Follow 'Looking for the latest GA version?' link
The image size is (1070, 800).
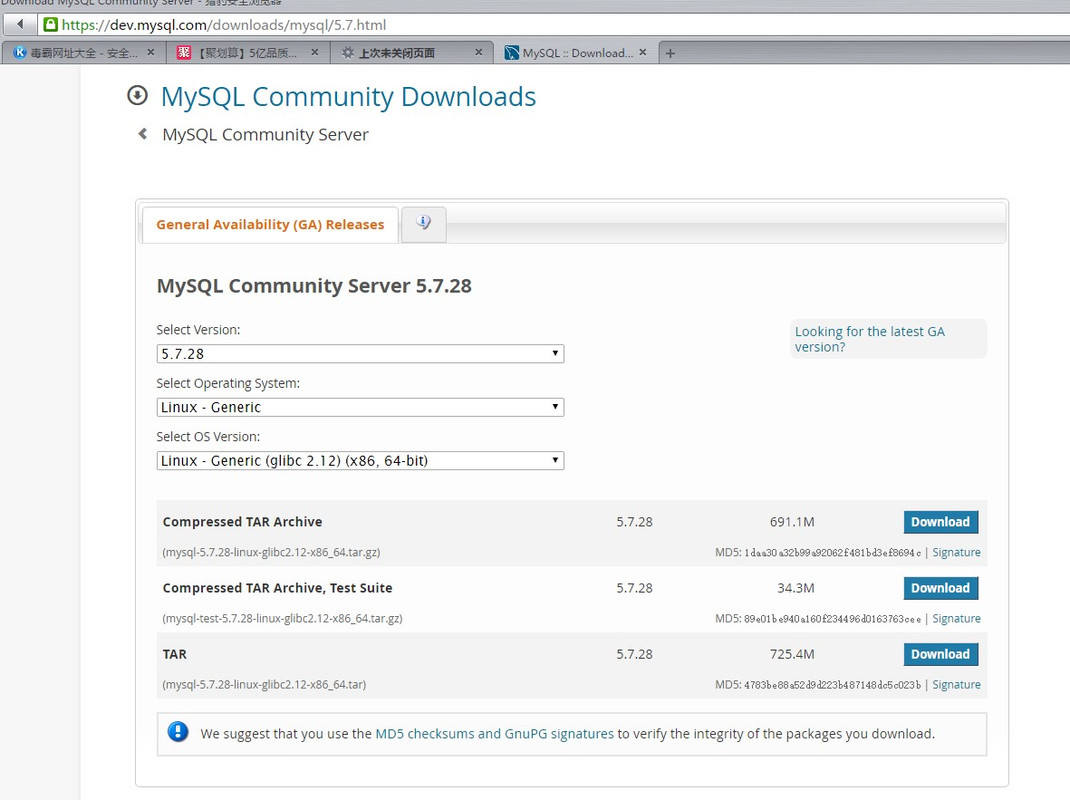869,339
